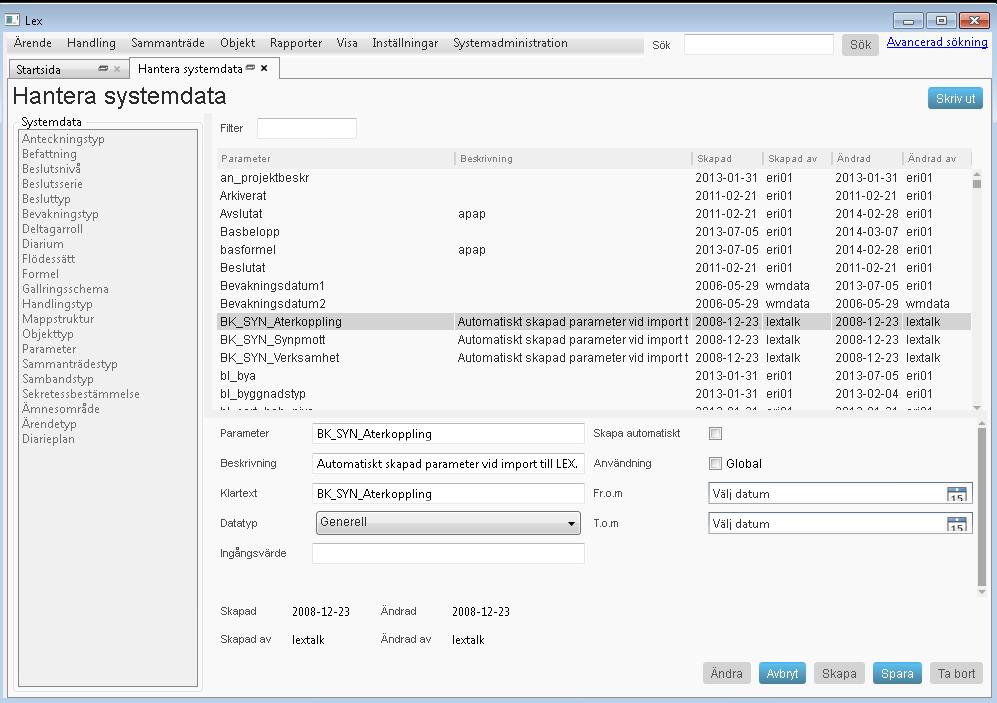Select the basformel parameter row

[594, 250]
